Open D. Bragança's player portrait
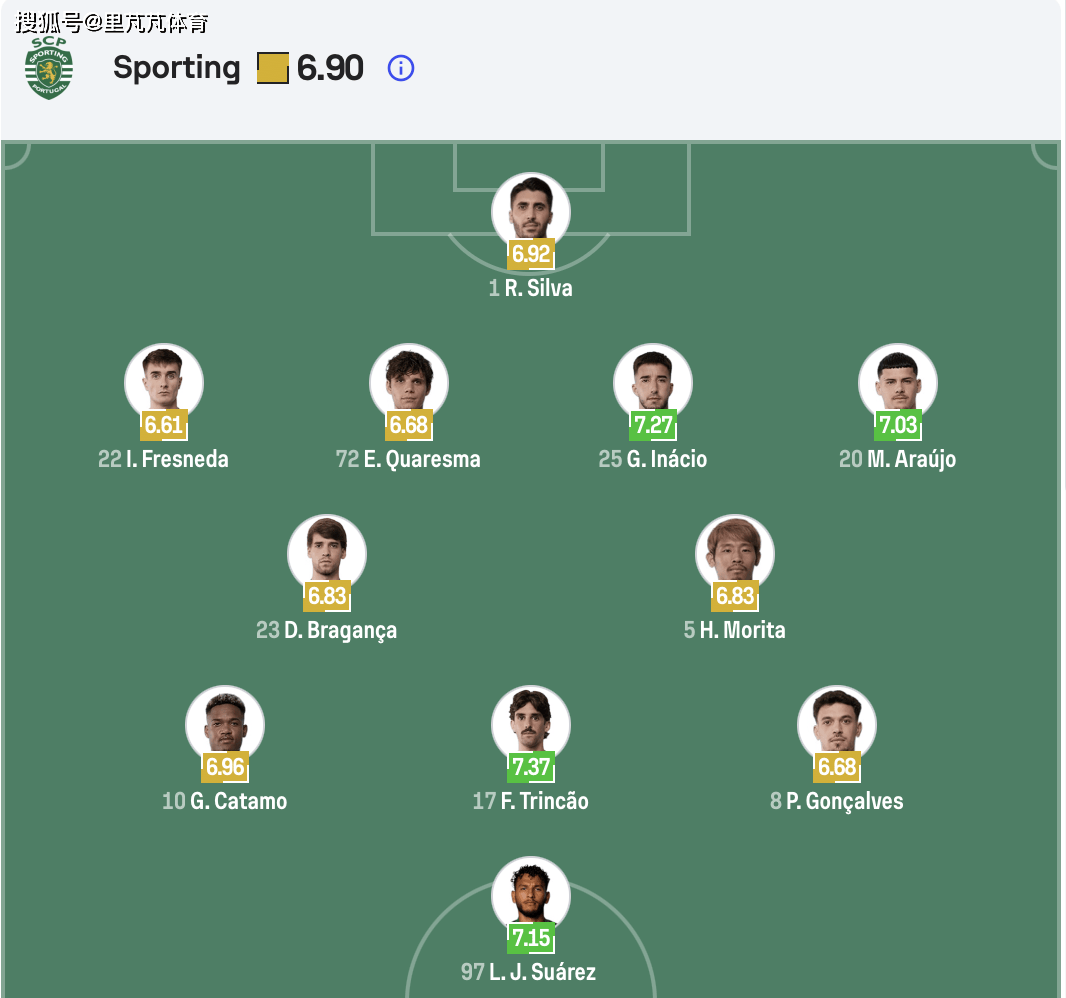Image resolution: width=1066 pixels, height=998 pixels. coord(327,553)
